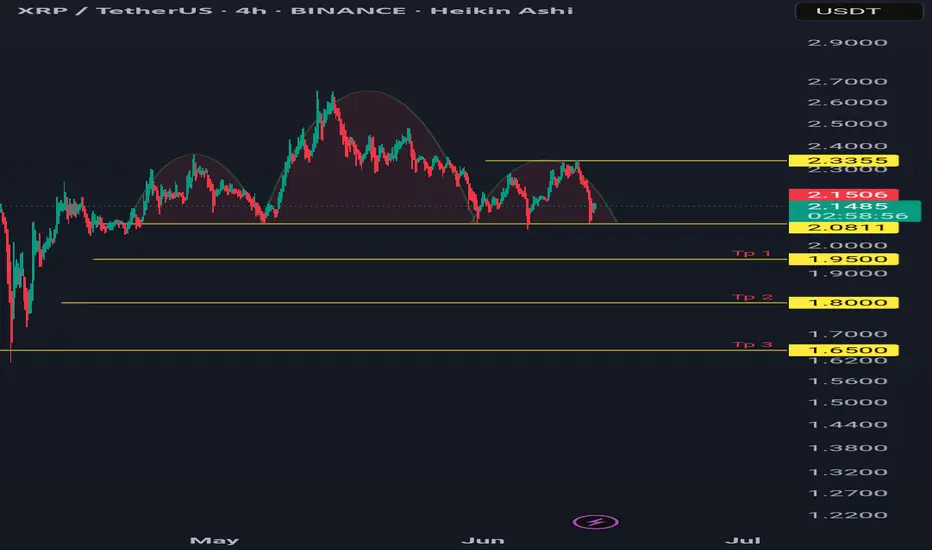Click the 02:58:56 candle countdown timer
The image size is (932, 550).
click(x=858, y=216)
